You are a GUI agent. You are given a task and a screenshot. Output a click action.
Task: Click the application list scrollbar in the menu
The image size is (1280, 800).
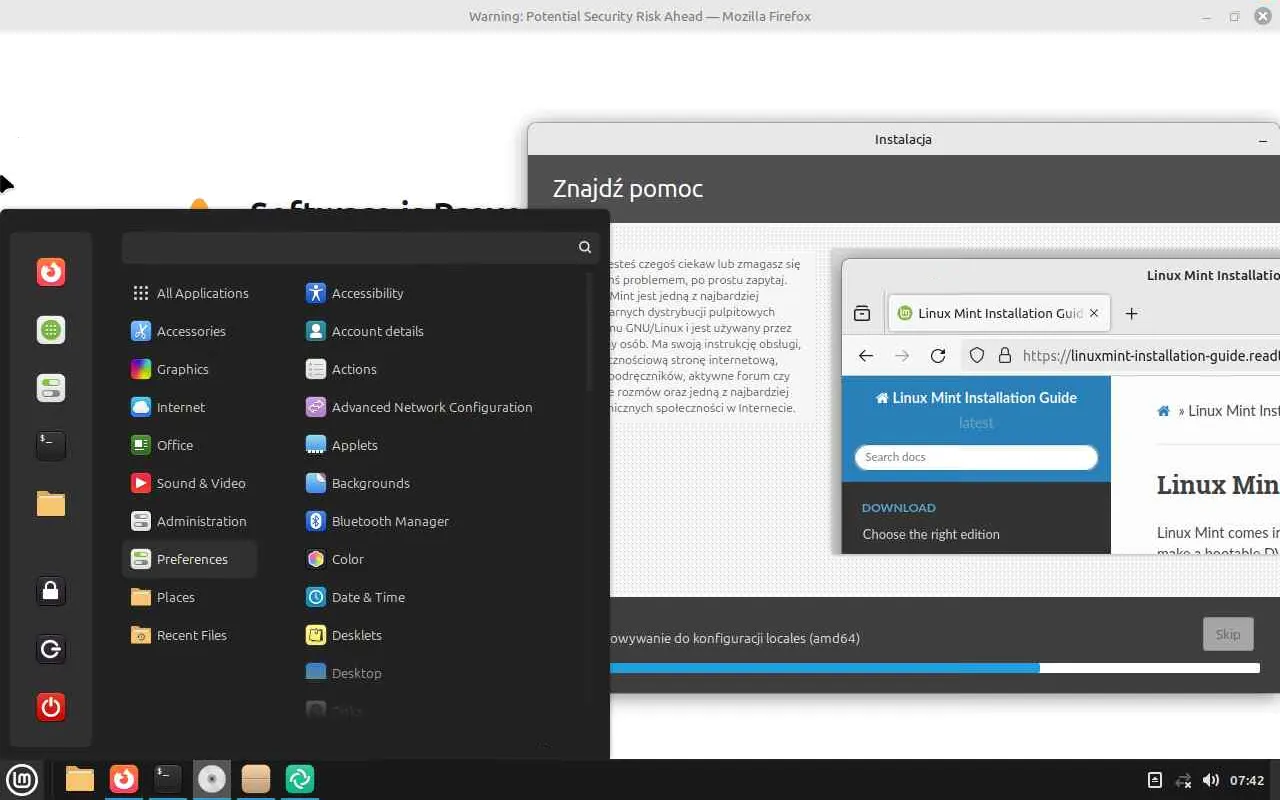coord(590,333)
